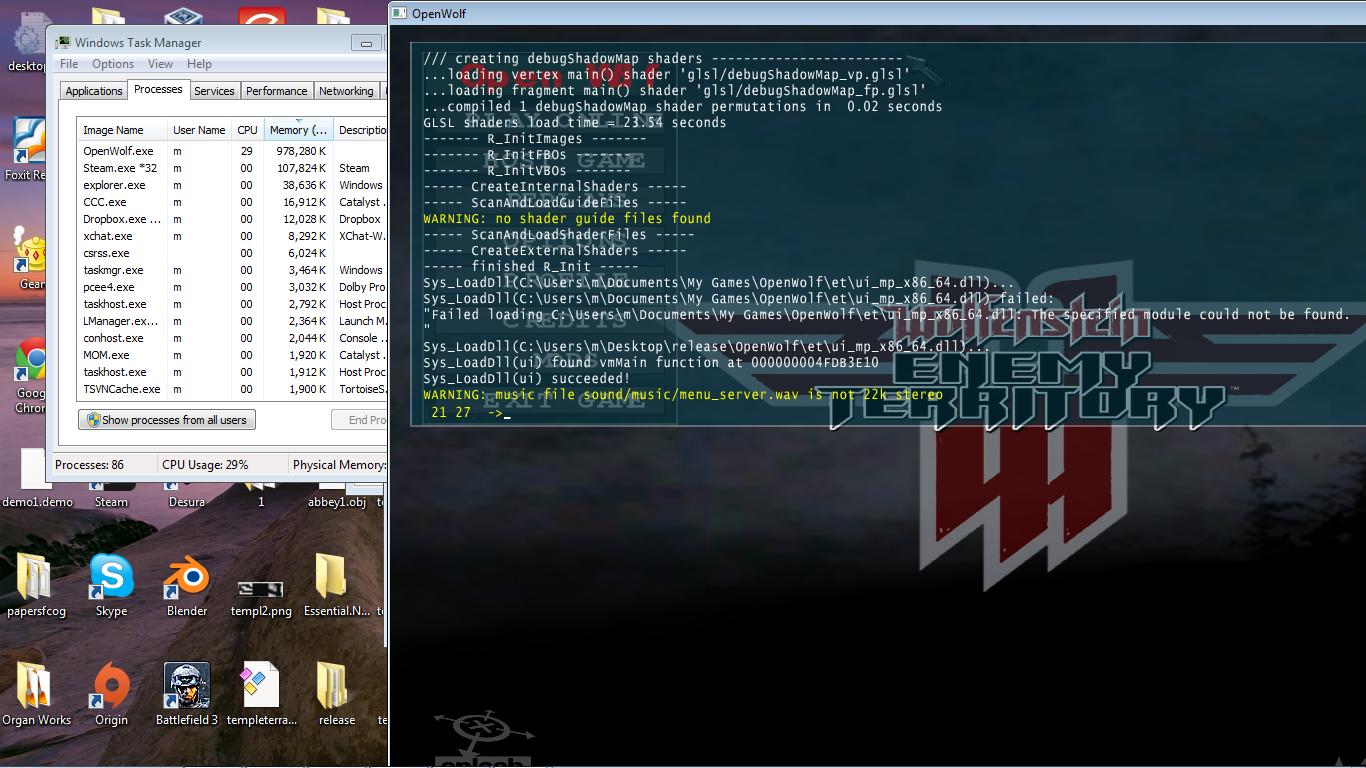Click the 978,280 K memory value
The image size is (1366, 768).
click(299, 151)
